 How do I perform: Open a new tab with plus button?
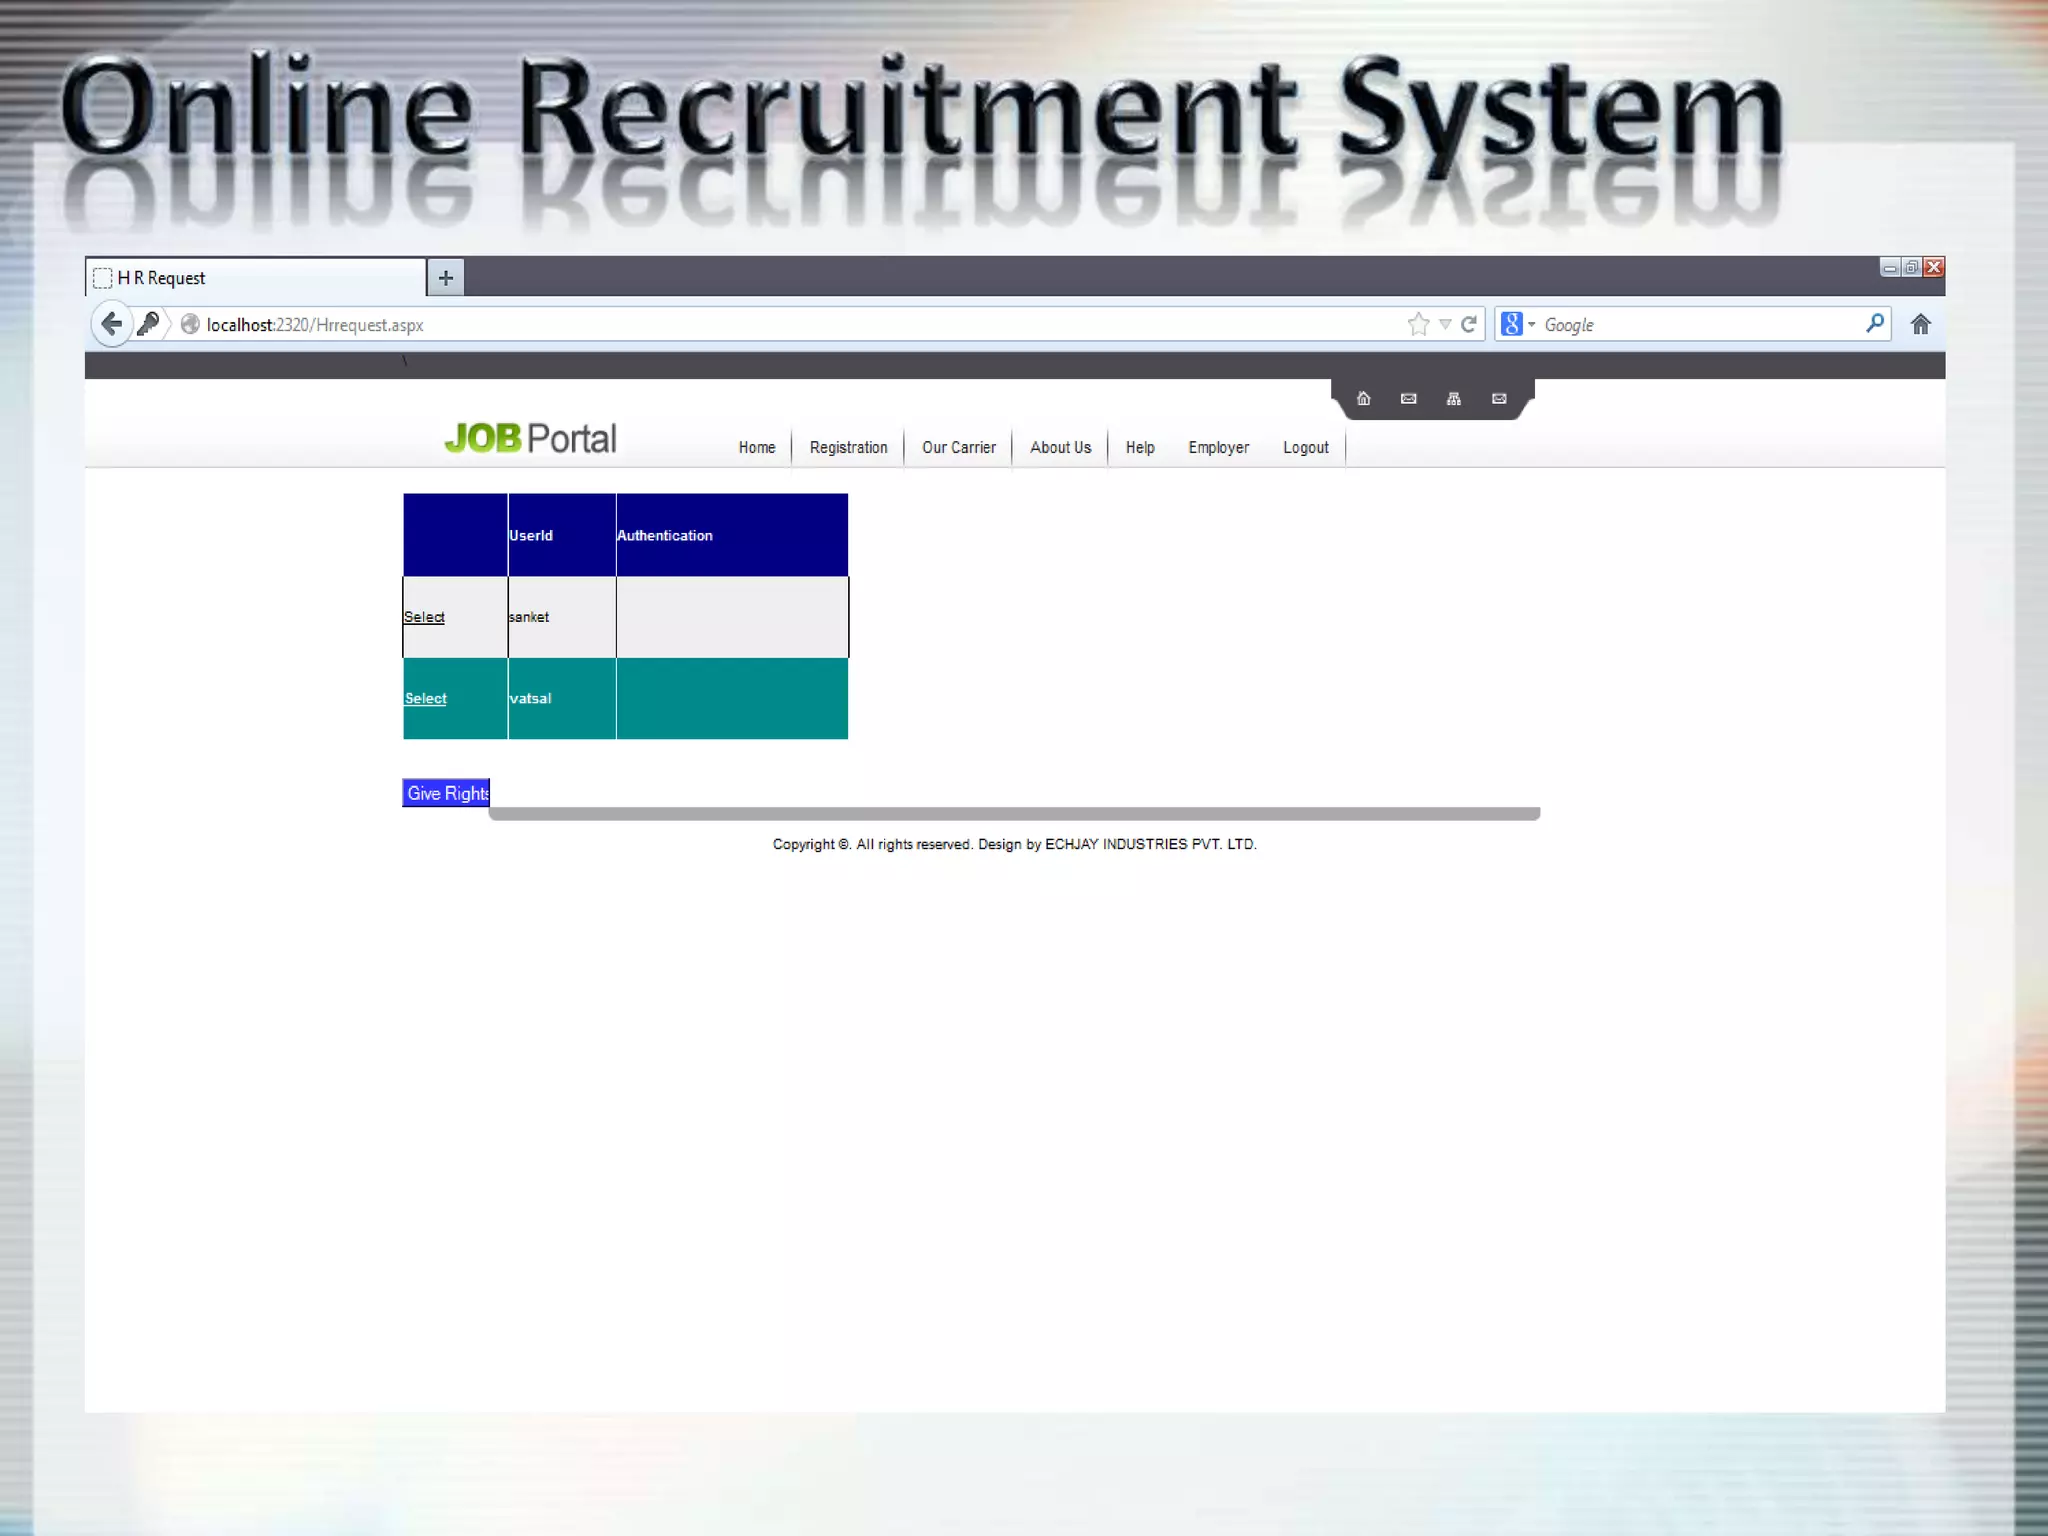click(x=446, y=277)
